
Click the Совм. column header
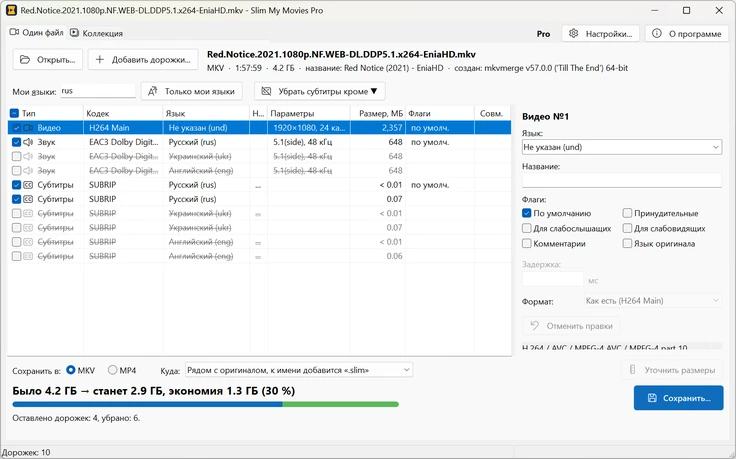(x=492, y=113)
